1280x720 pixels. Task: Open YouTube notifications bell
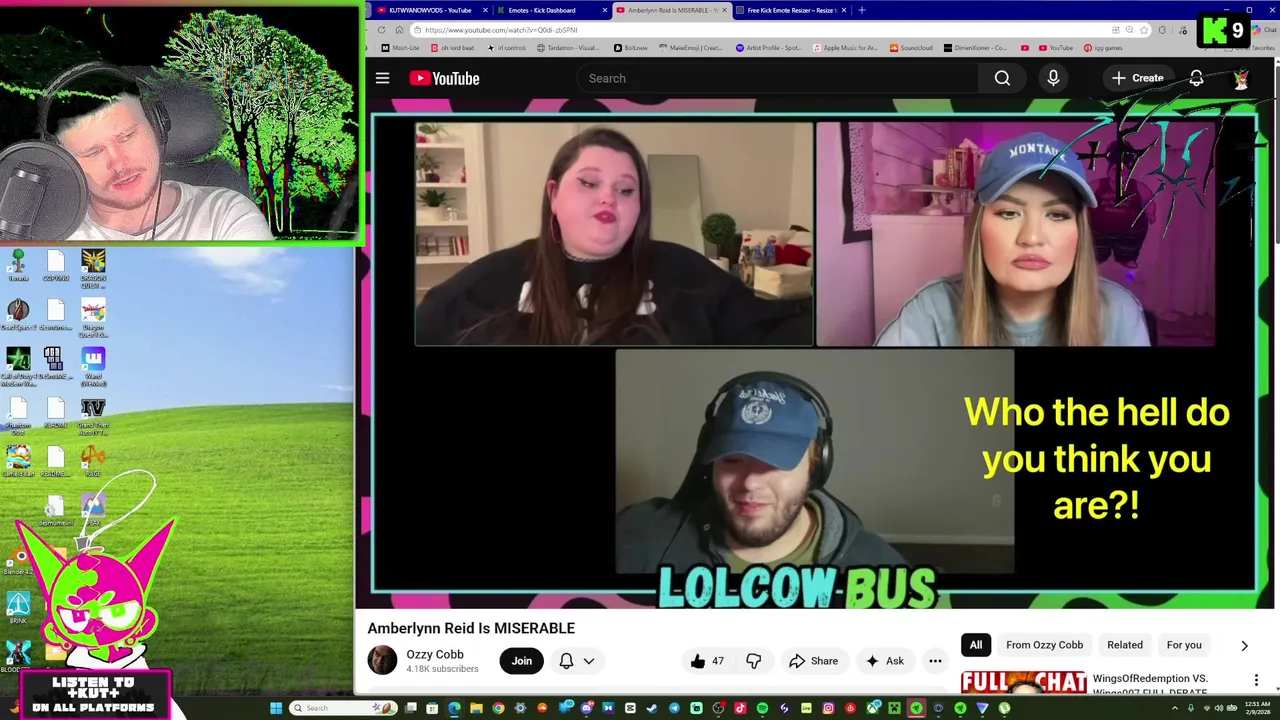[x=1196, y=78]
